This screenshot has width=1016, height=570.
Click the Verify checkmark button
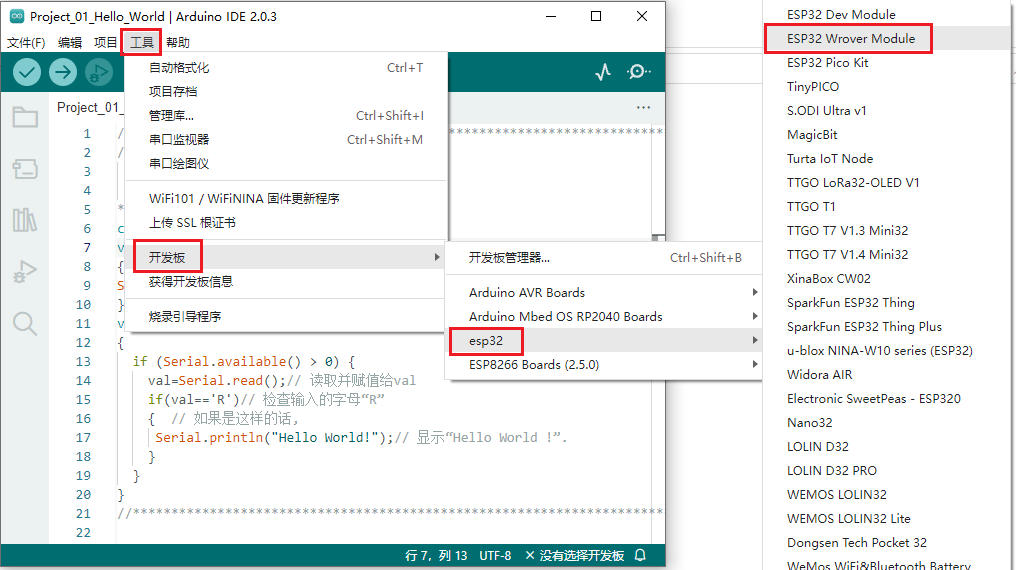pyautogui.click(x=27, y=72)
